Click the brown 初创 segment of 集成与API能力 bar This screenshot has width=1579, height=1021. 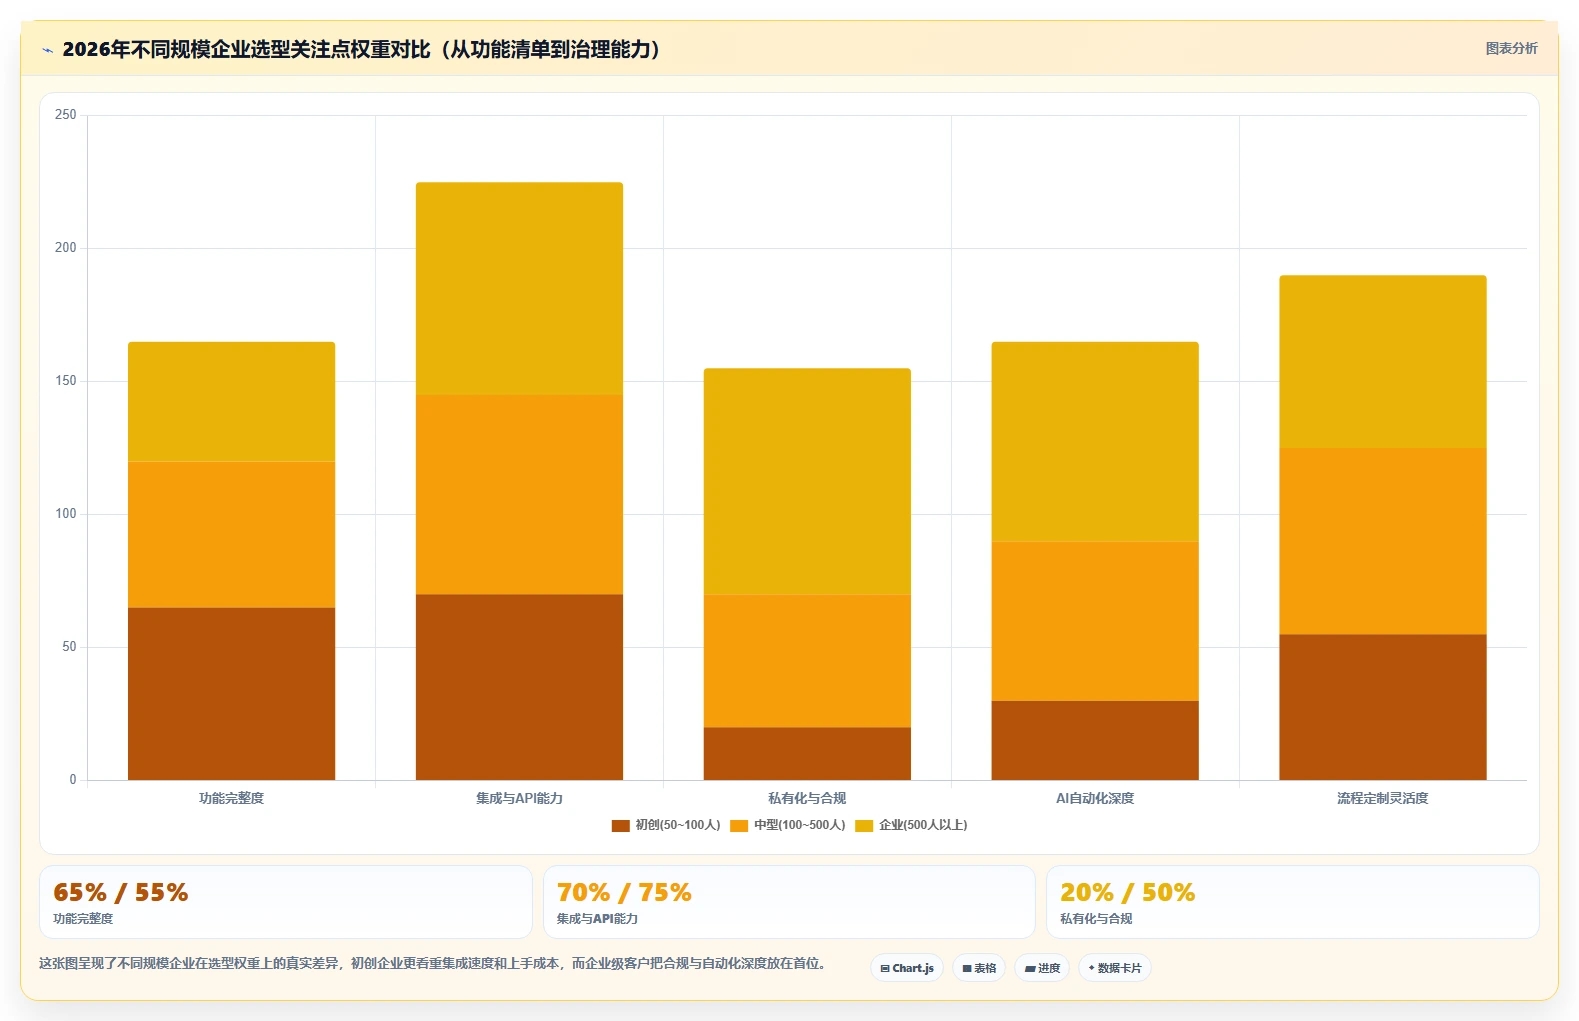(519, 687)
